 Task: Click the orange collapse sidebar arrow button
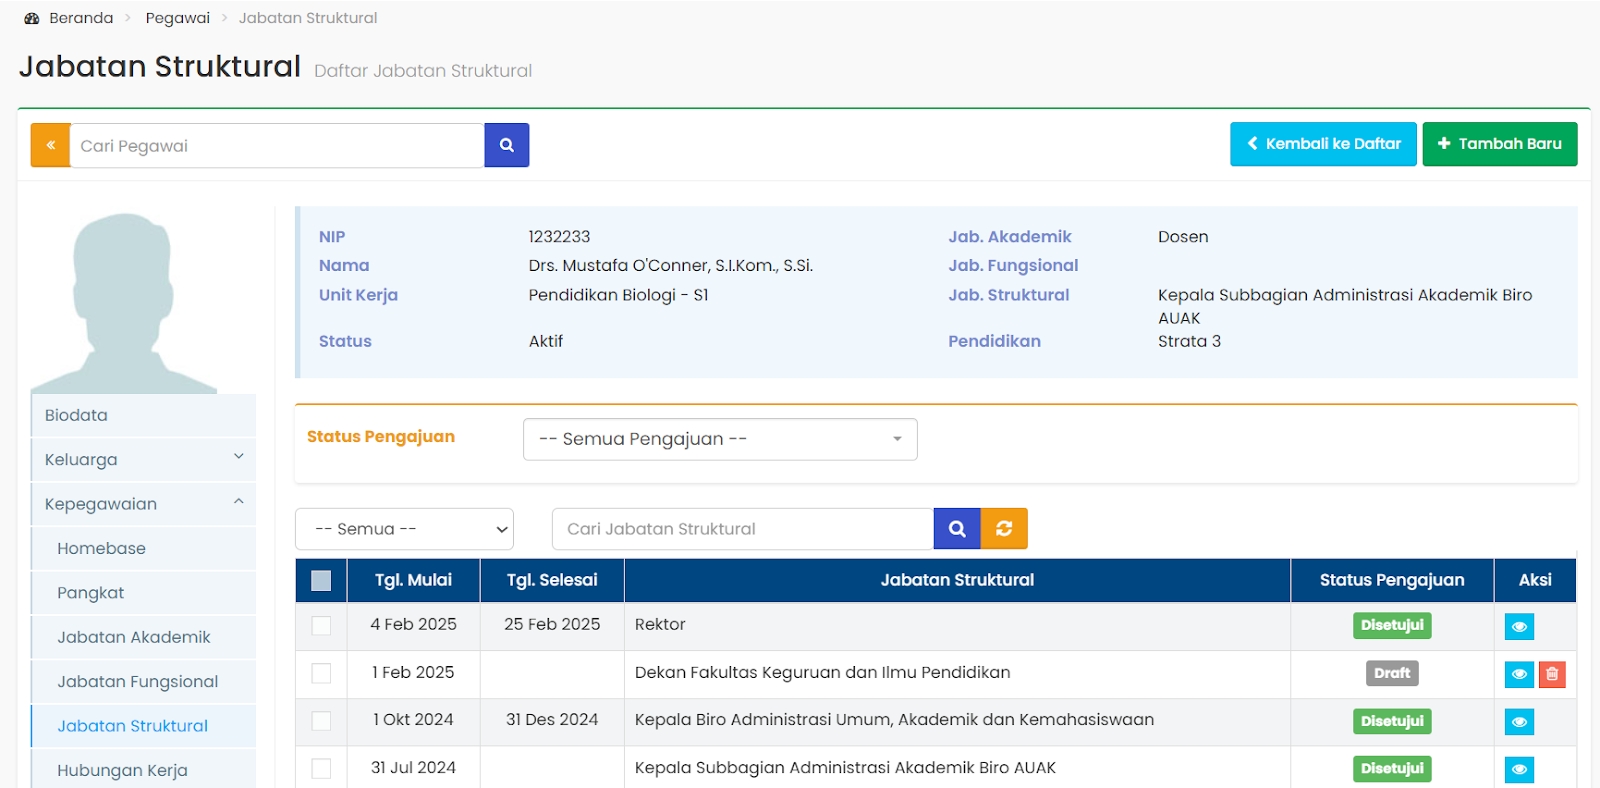point(50,145)
